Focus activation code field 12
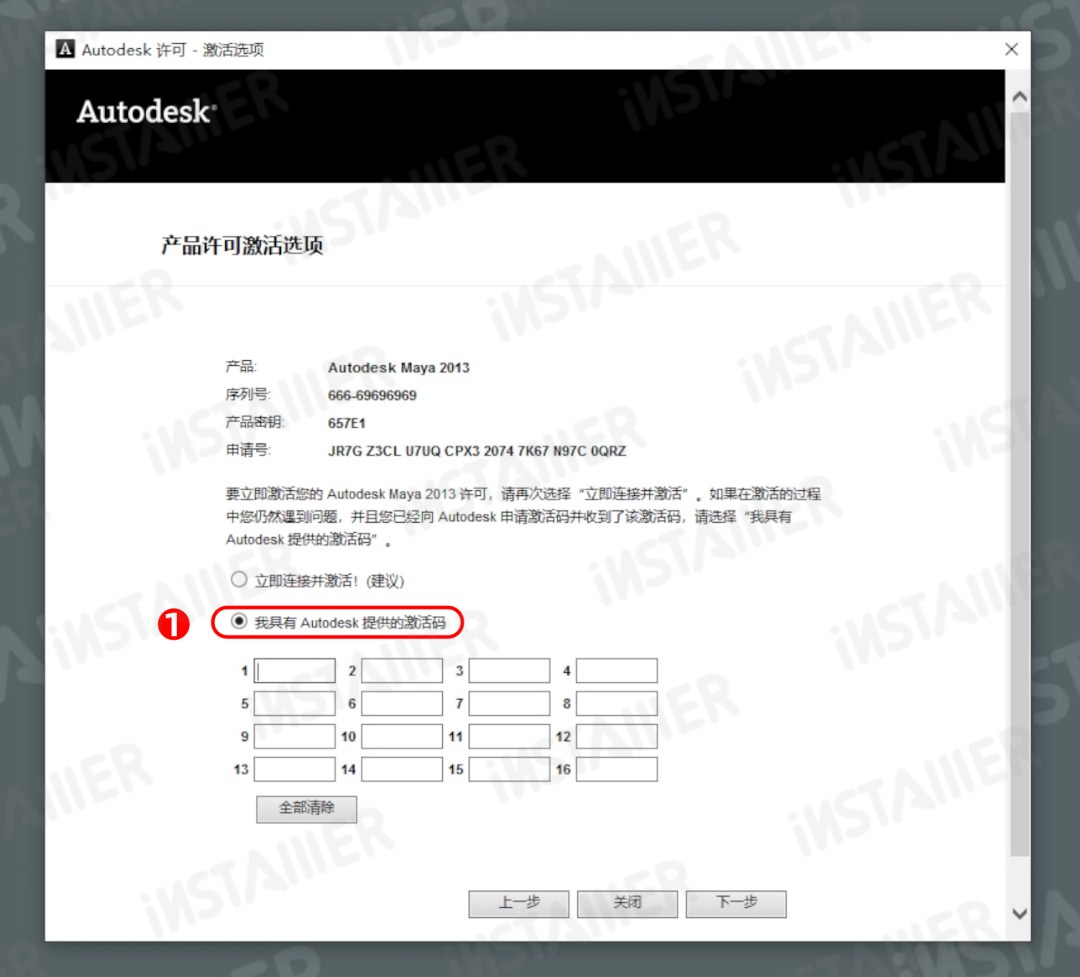 point(617,737)
